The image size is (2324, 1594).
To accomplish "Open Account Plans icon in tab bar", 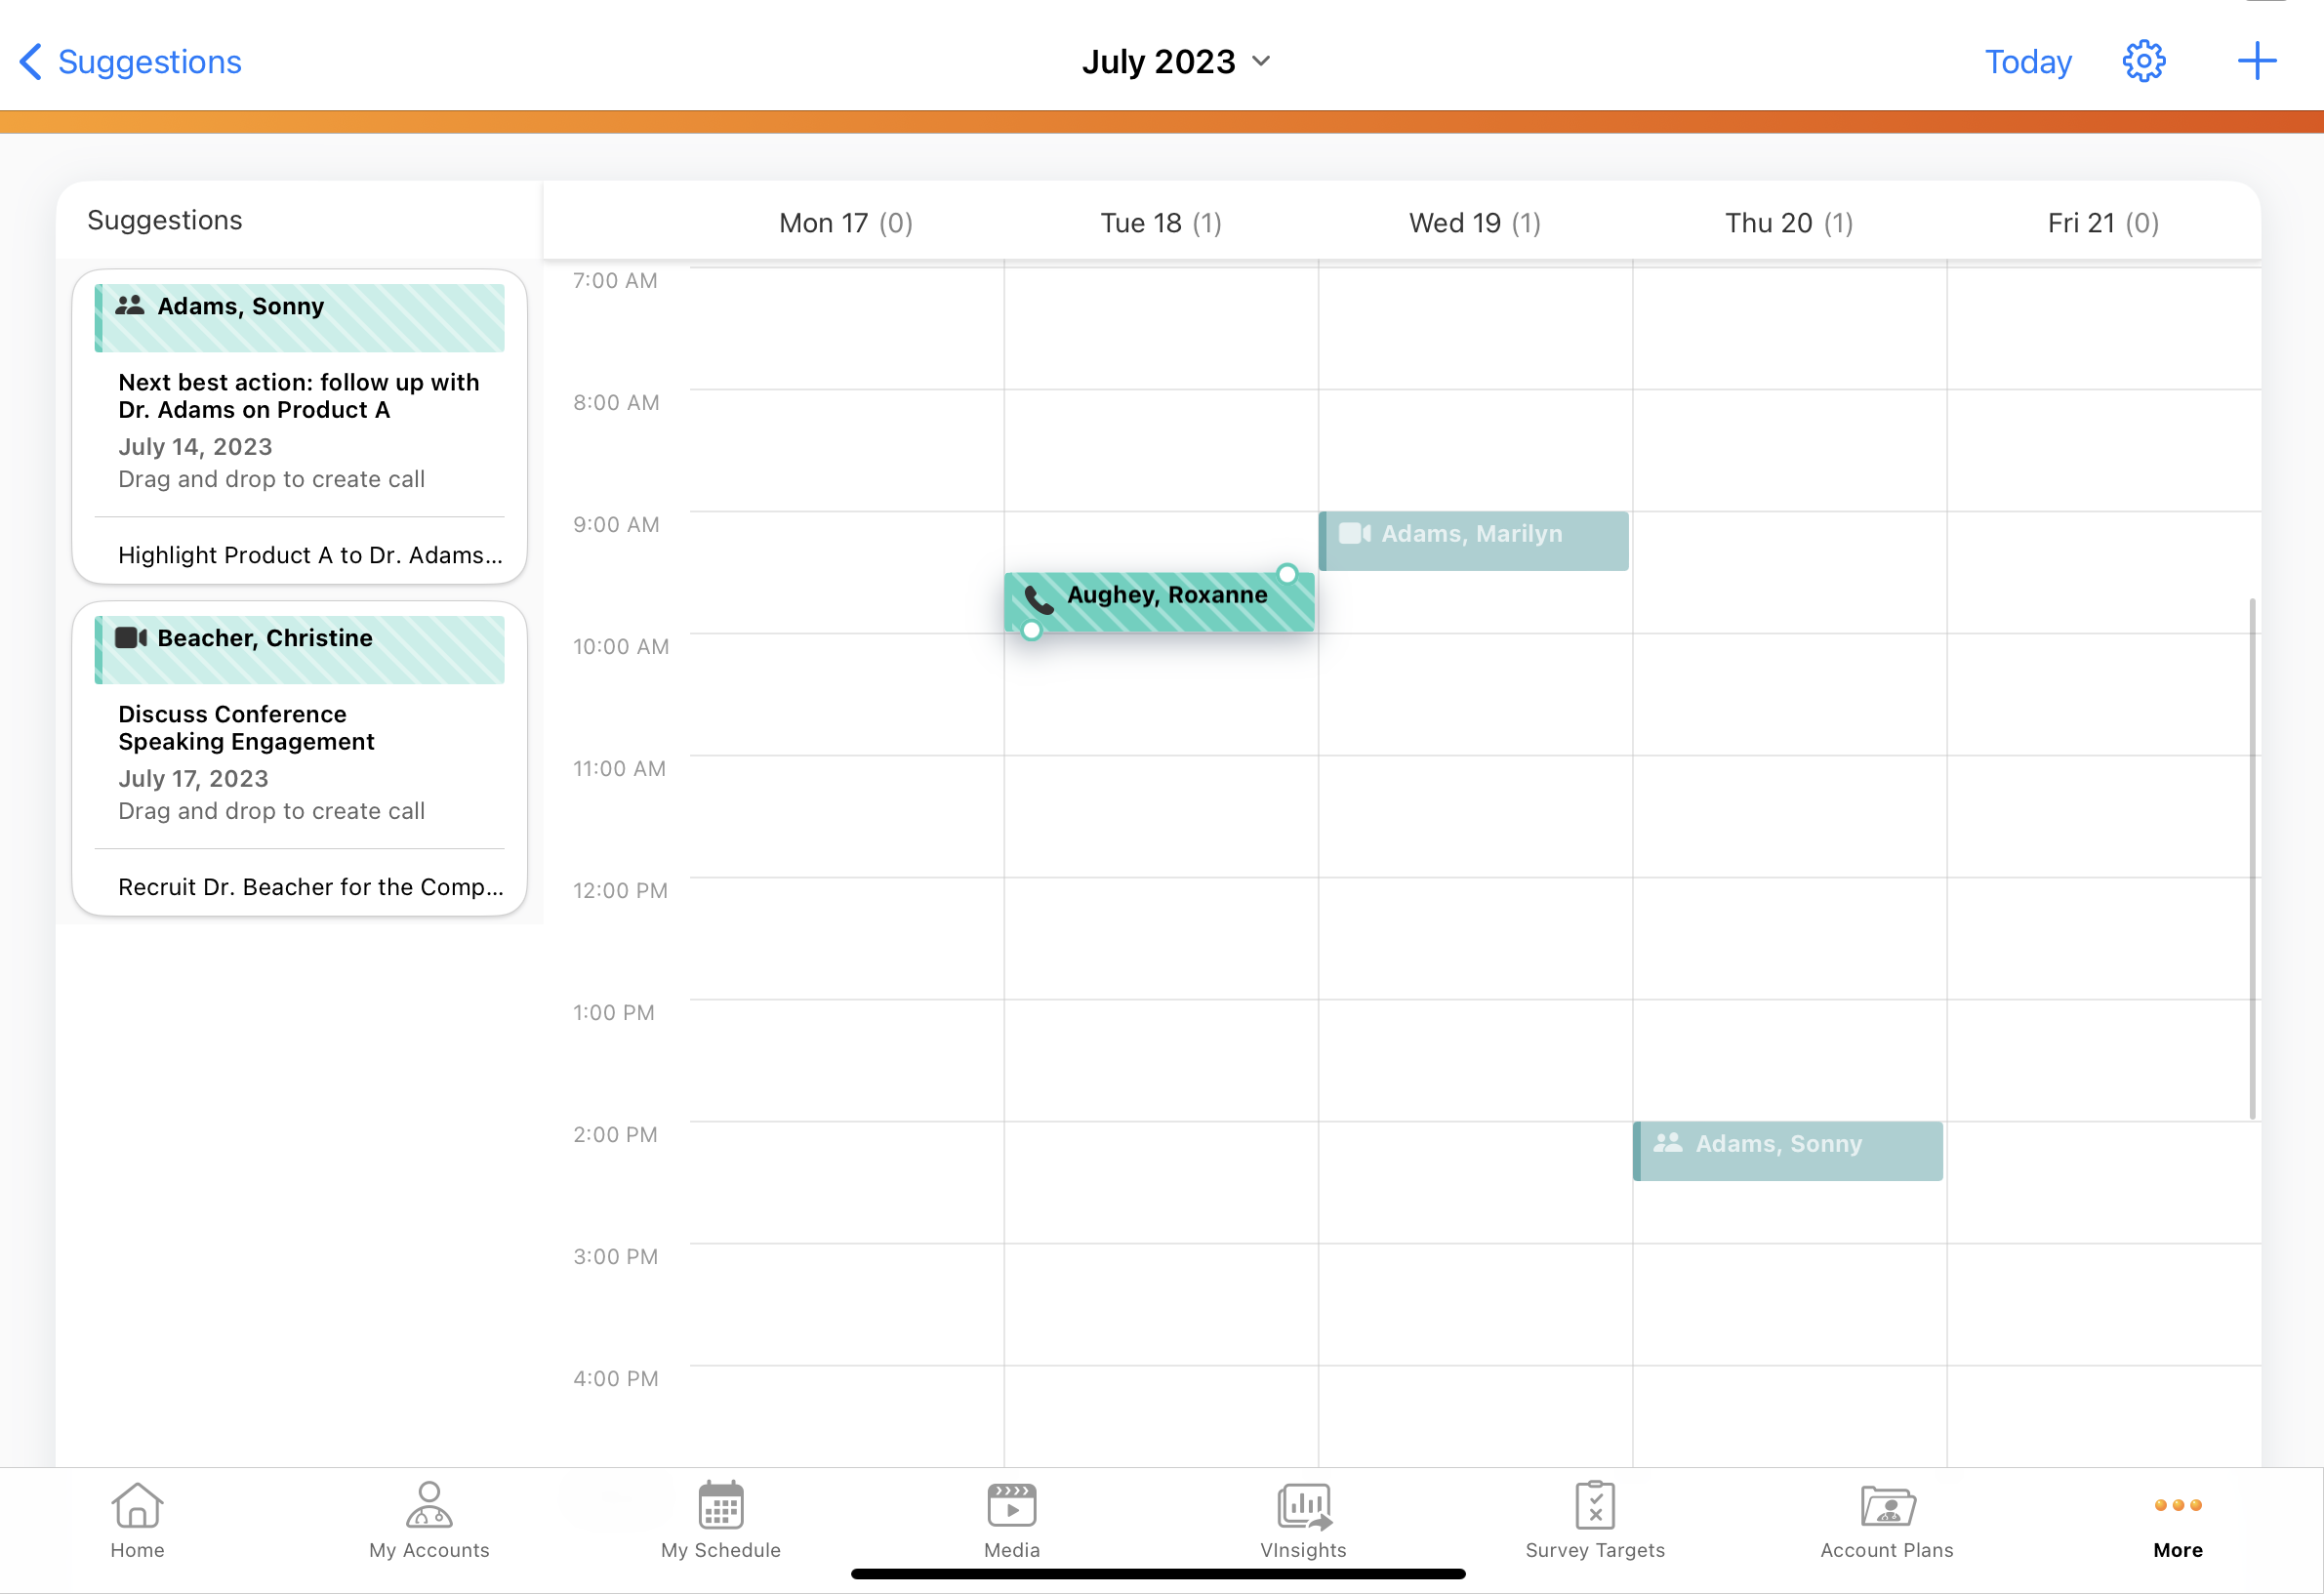I will (x=1886, y=1505).
